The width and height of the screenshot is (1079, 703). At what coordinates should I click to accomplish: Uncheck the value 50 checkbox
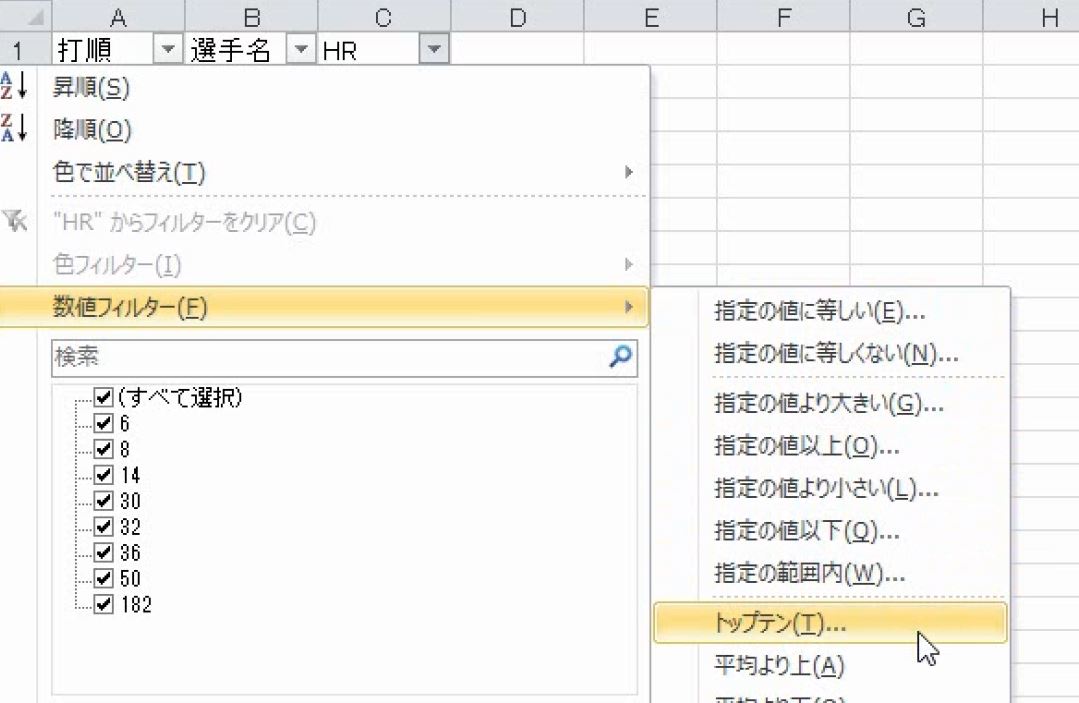pos(102,578)
